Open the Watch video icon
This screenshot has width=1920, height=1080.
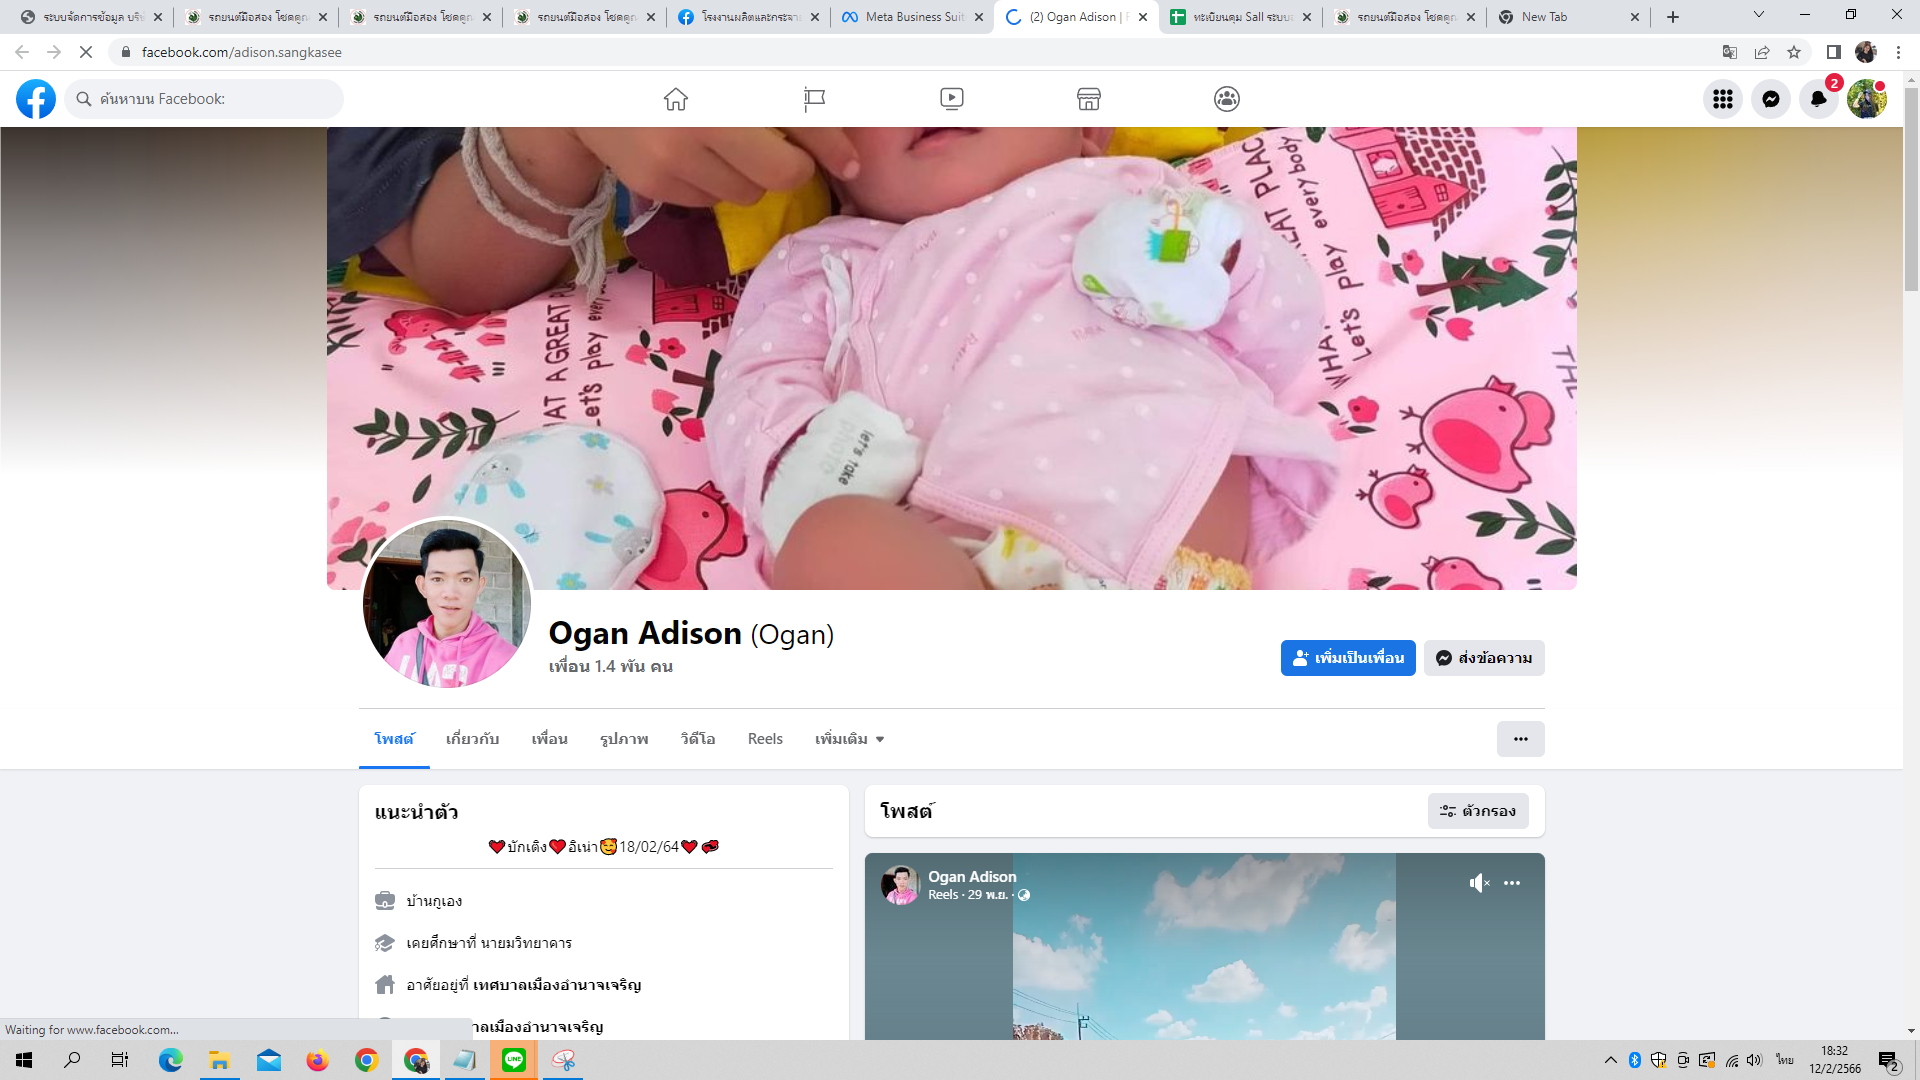click(x=951, y=99)
